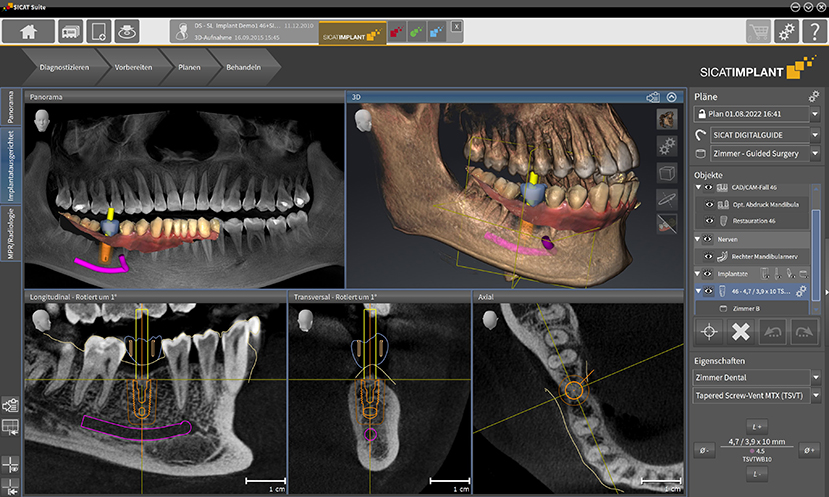This screenshot has width=829, height=497.
Task: Open settings gears for implant 46
Action: click(802, 291)
